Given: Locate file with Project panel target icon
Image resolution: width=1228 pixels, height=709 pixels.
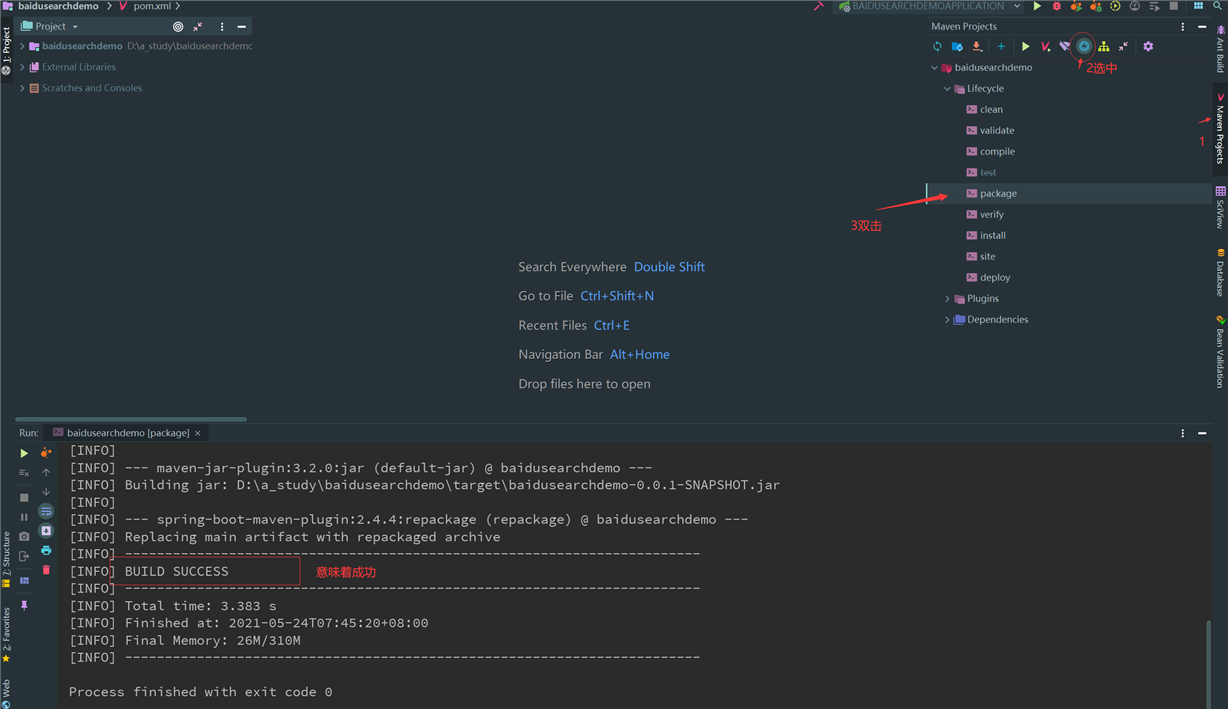Looking at the screenshot, I should [178, 27].
